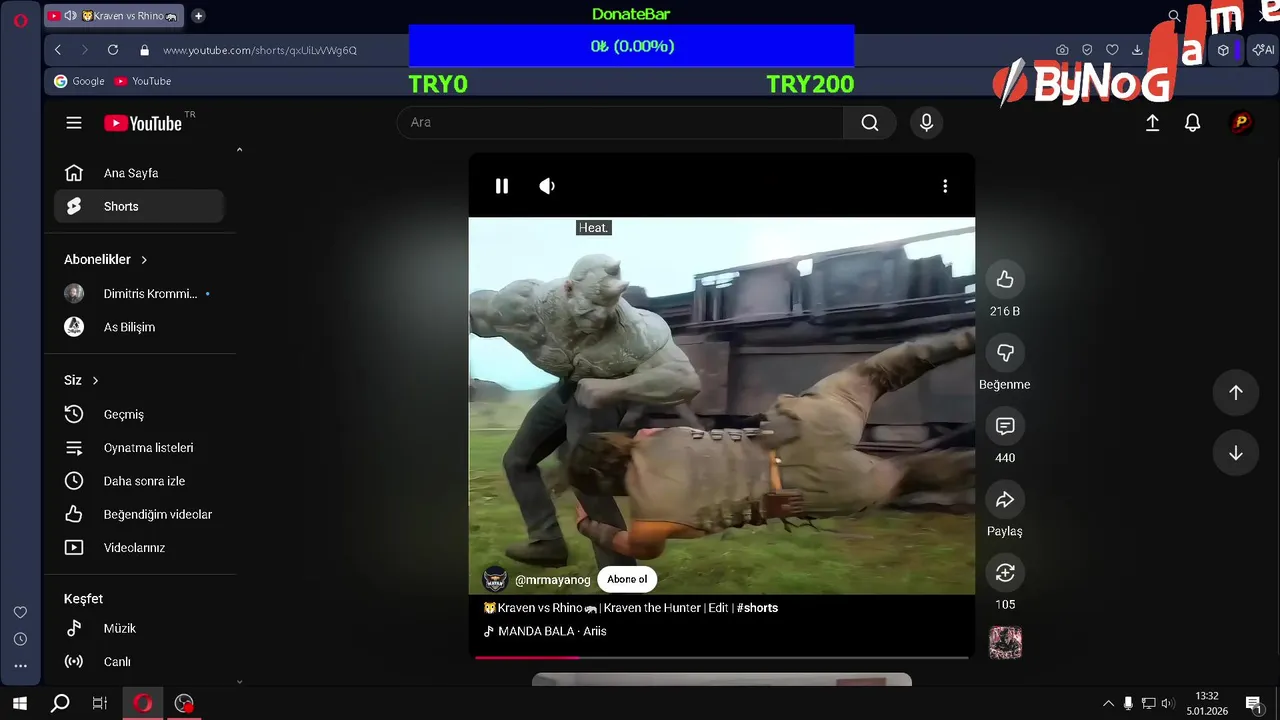Open the sound thumbnail below the remix button
1280x720 pixels.
(1005, 643)
